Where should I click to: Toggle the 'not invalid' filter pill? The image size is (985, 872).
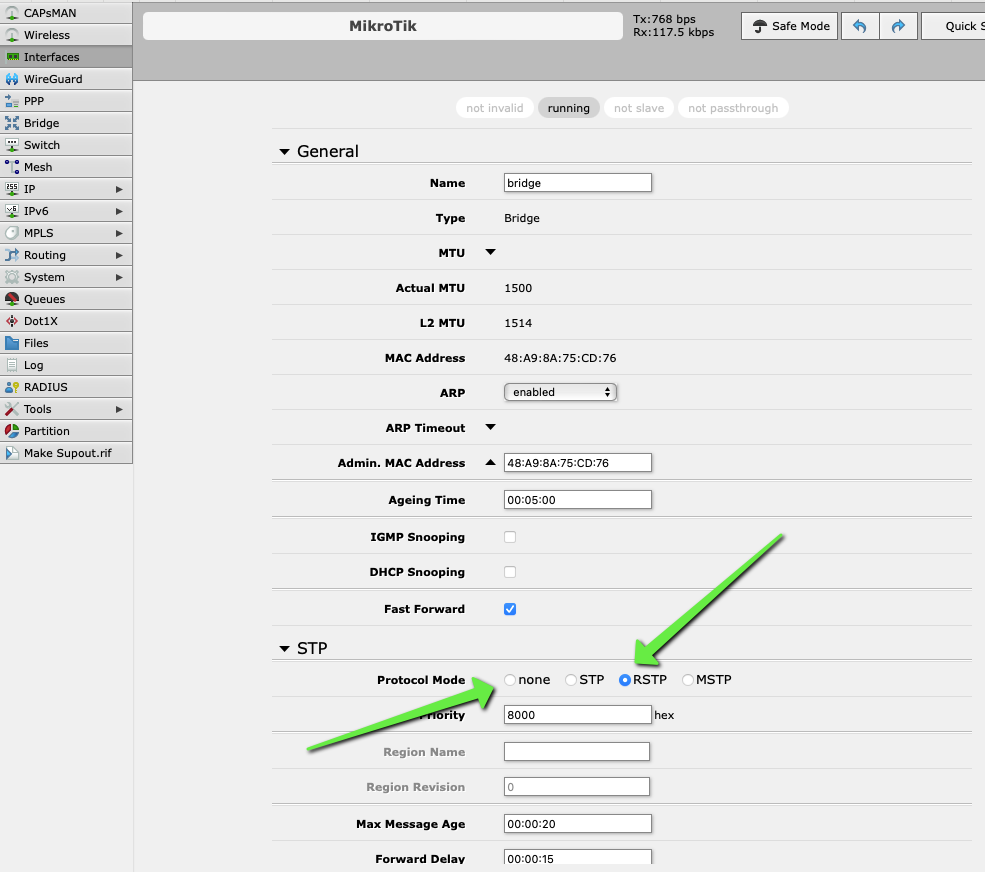[x=494, y=108]
